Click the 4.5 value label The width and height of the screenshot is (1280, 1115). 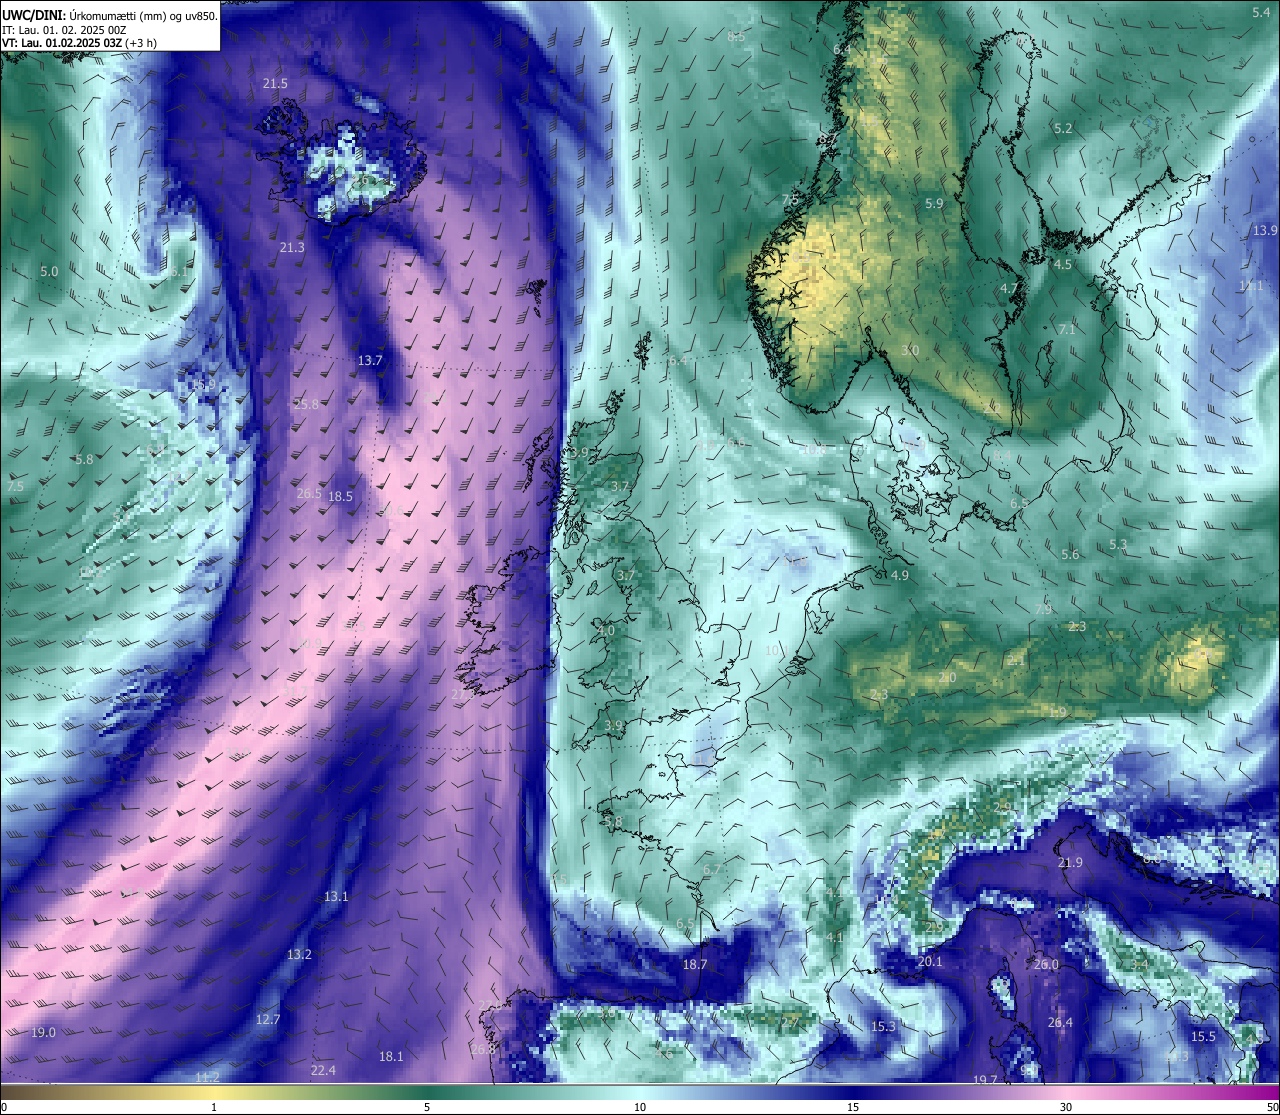(1063, 264)
